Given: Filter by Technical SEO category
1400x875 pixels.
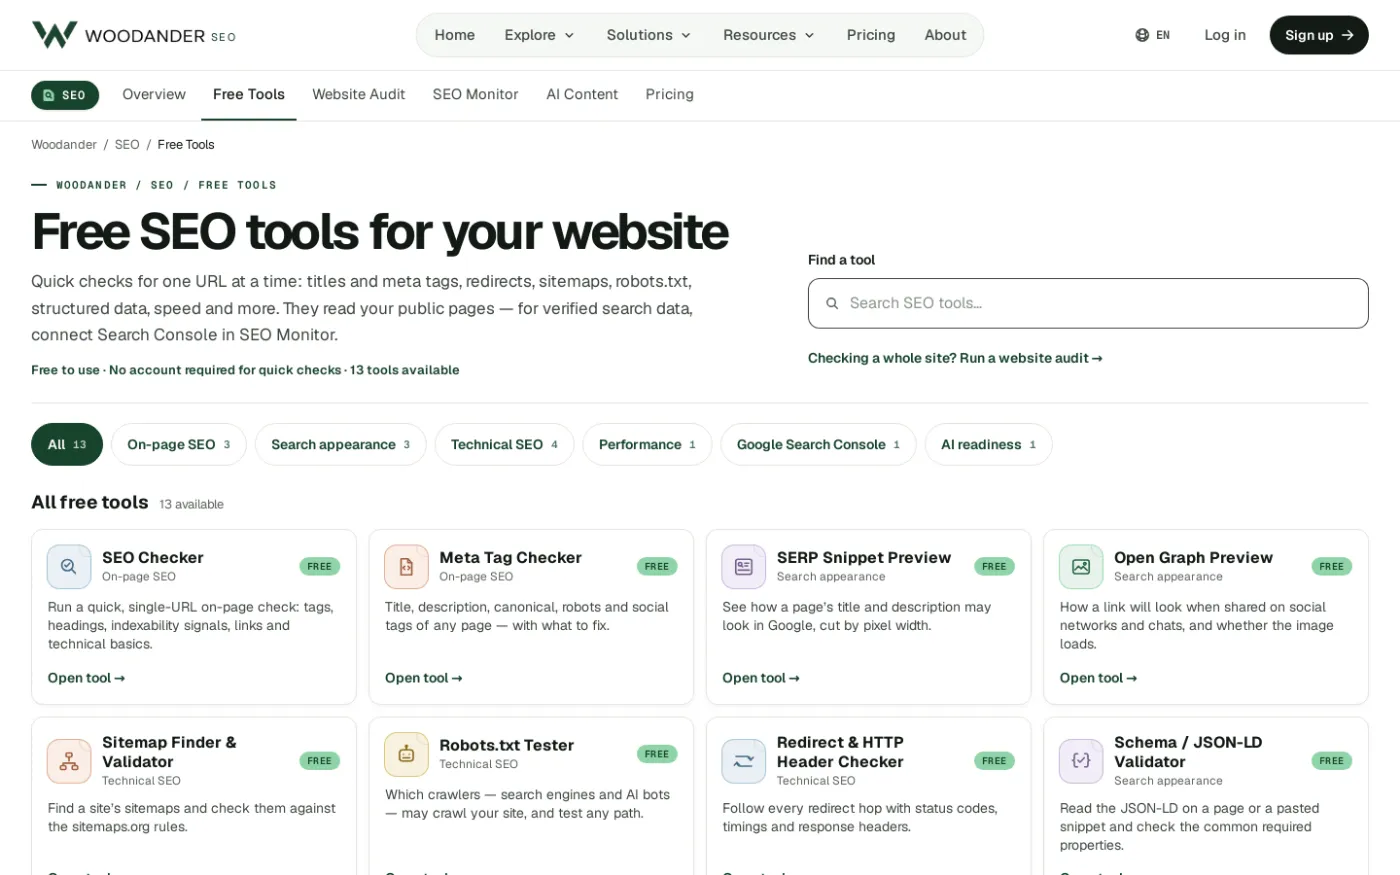Looking at the screenshot, I should [505, 444].
